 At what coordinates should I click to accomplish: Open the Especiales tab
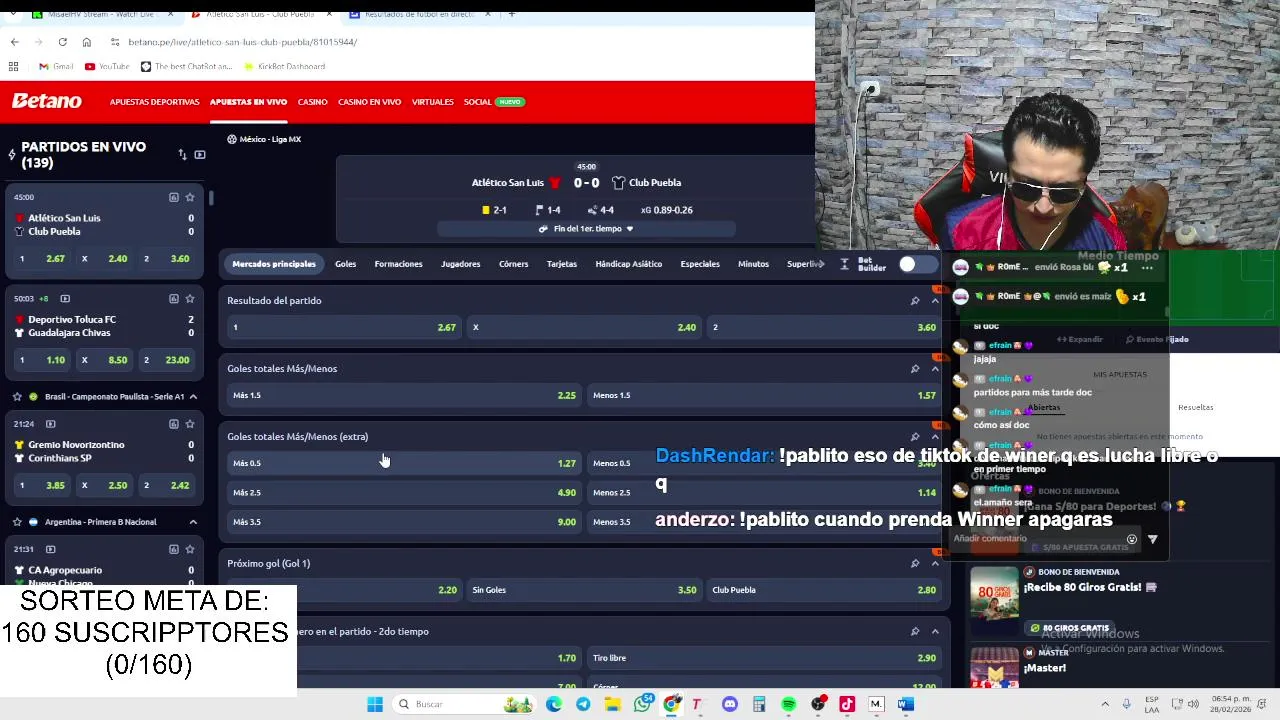(700, 264)
